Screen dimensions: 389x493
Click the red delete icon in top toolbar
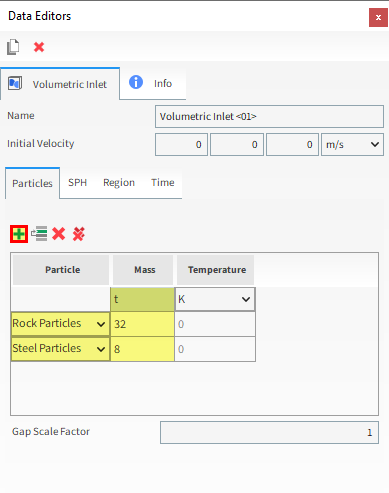point(39,47)
